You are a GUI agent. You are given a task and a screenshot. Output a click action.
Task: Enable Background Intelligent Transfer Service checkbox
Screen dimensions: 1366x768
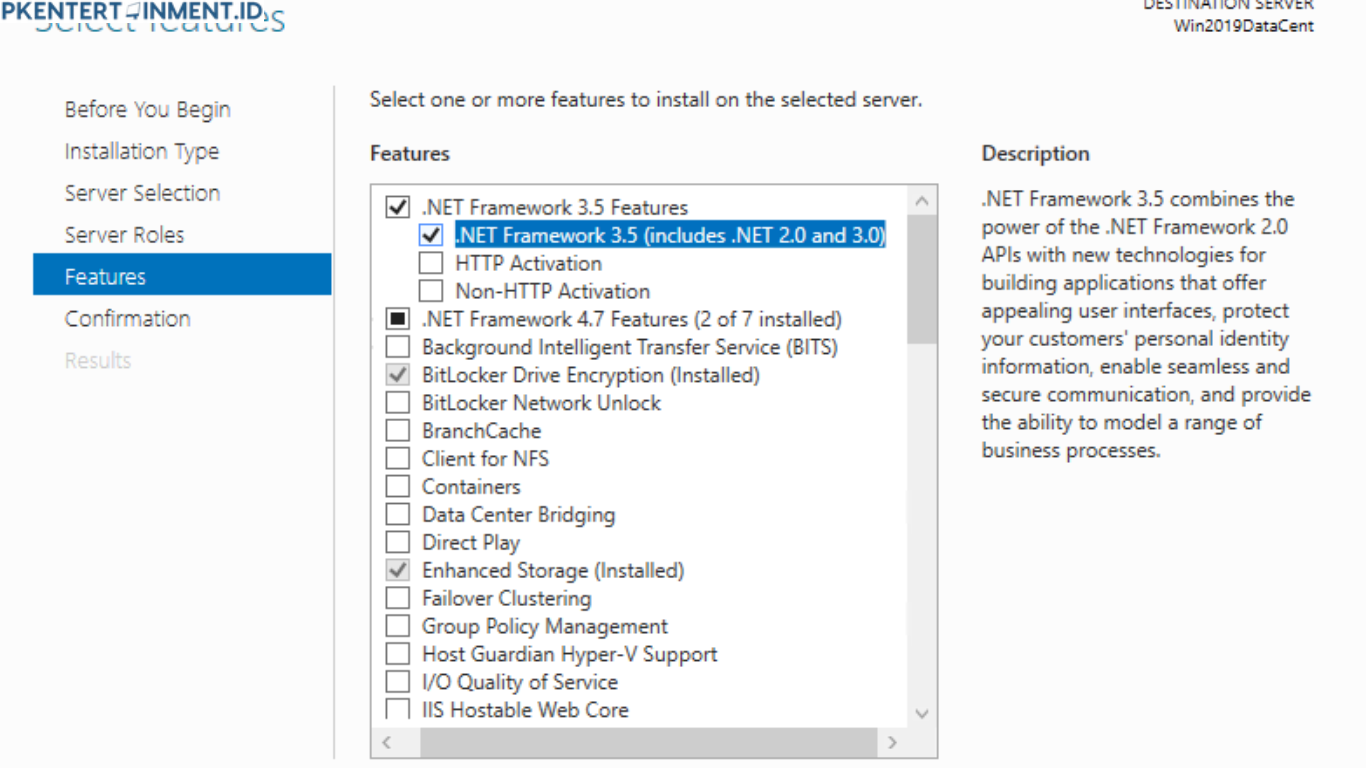[x=398, y=348]
